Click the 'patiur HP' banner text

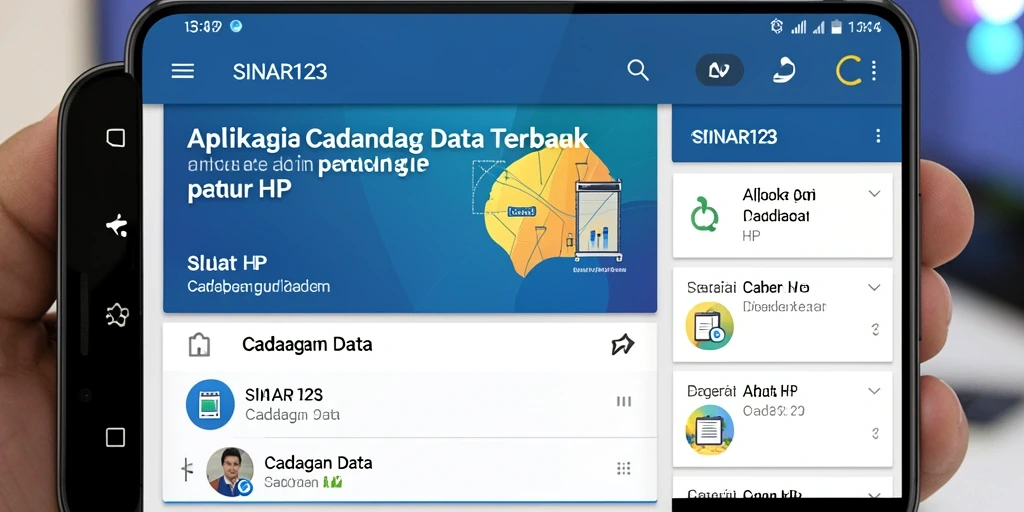239,189
